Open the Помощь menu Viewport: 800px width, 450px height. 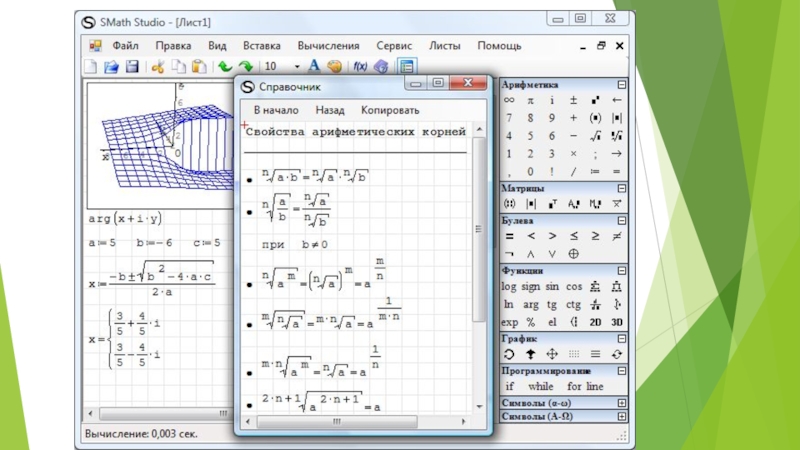pyautogui.click(x=499, y=46)
